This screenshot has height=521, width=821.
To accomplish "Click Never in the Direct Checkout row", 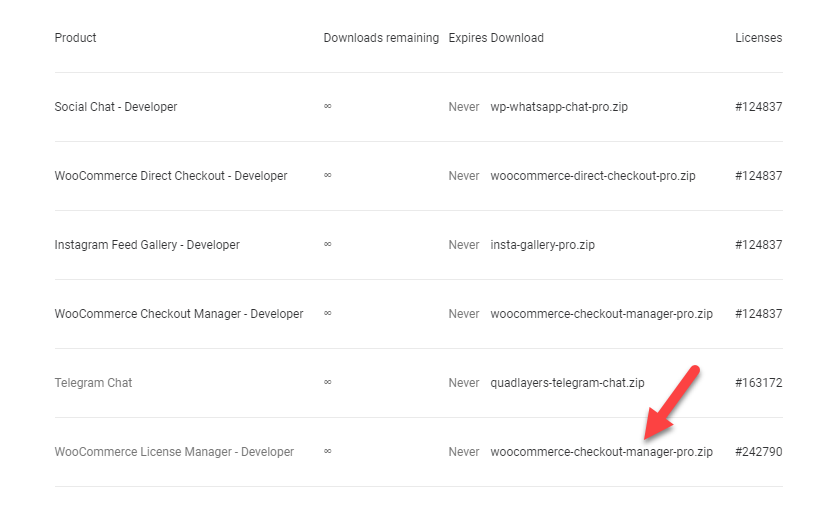I will pos(464,176).
